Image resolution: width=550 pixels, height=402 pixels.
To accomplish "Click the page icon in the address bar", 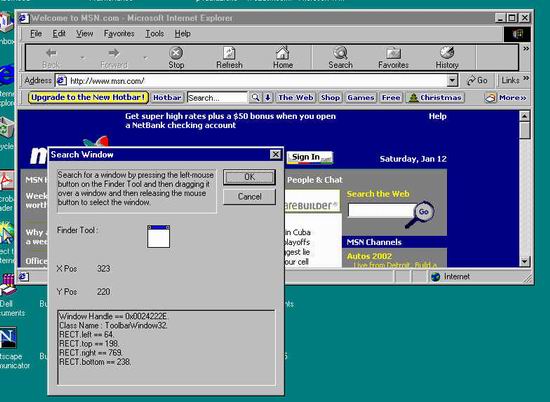I will pos(61,81).
